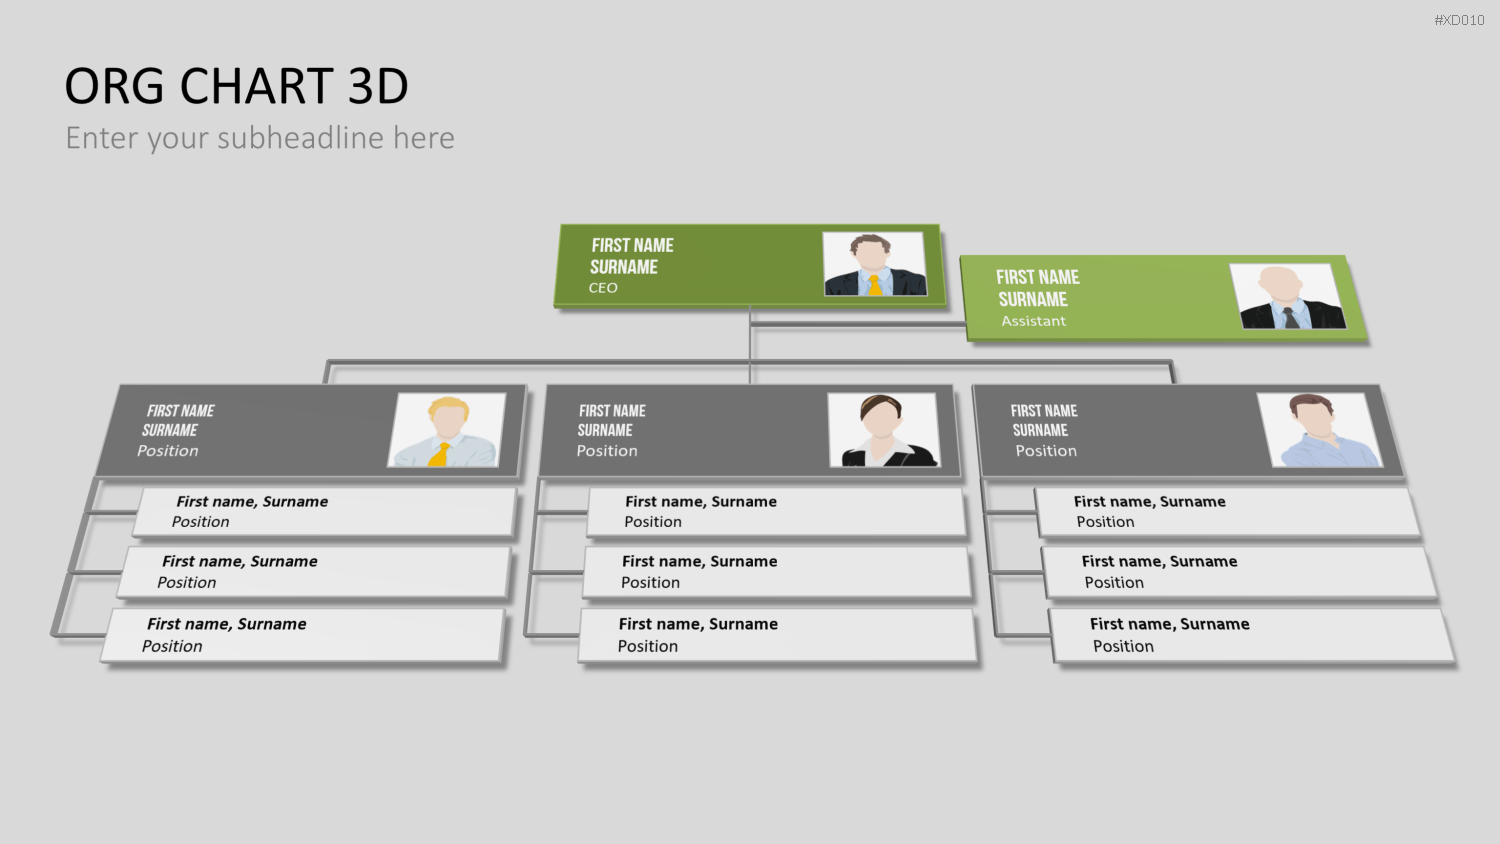The image size is (1500, 844).
Task: Click the blond man avatar with yellow tie
Action: click(447, 430)
